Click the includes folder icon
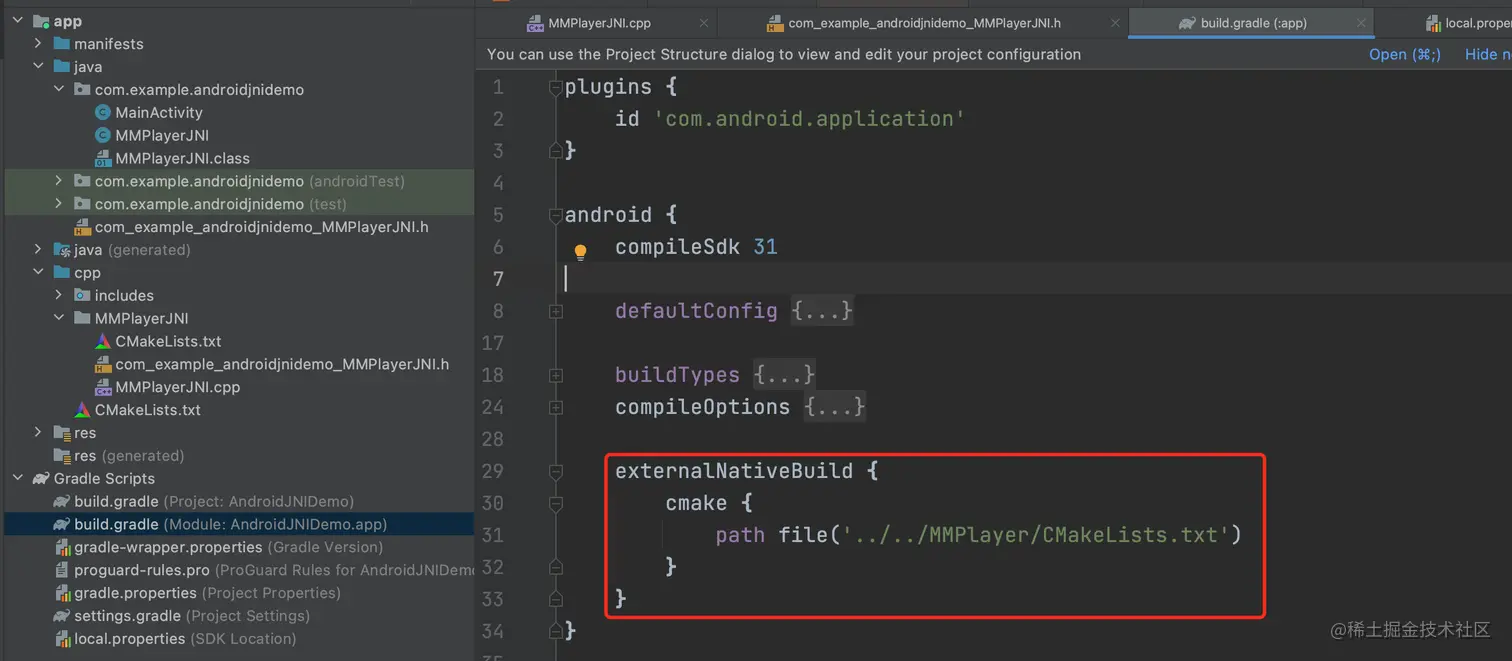 82,295
